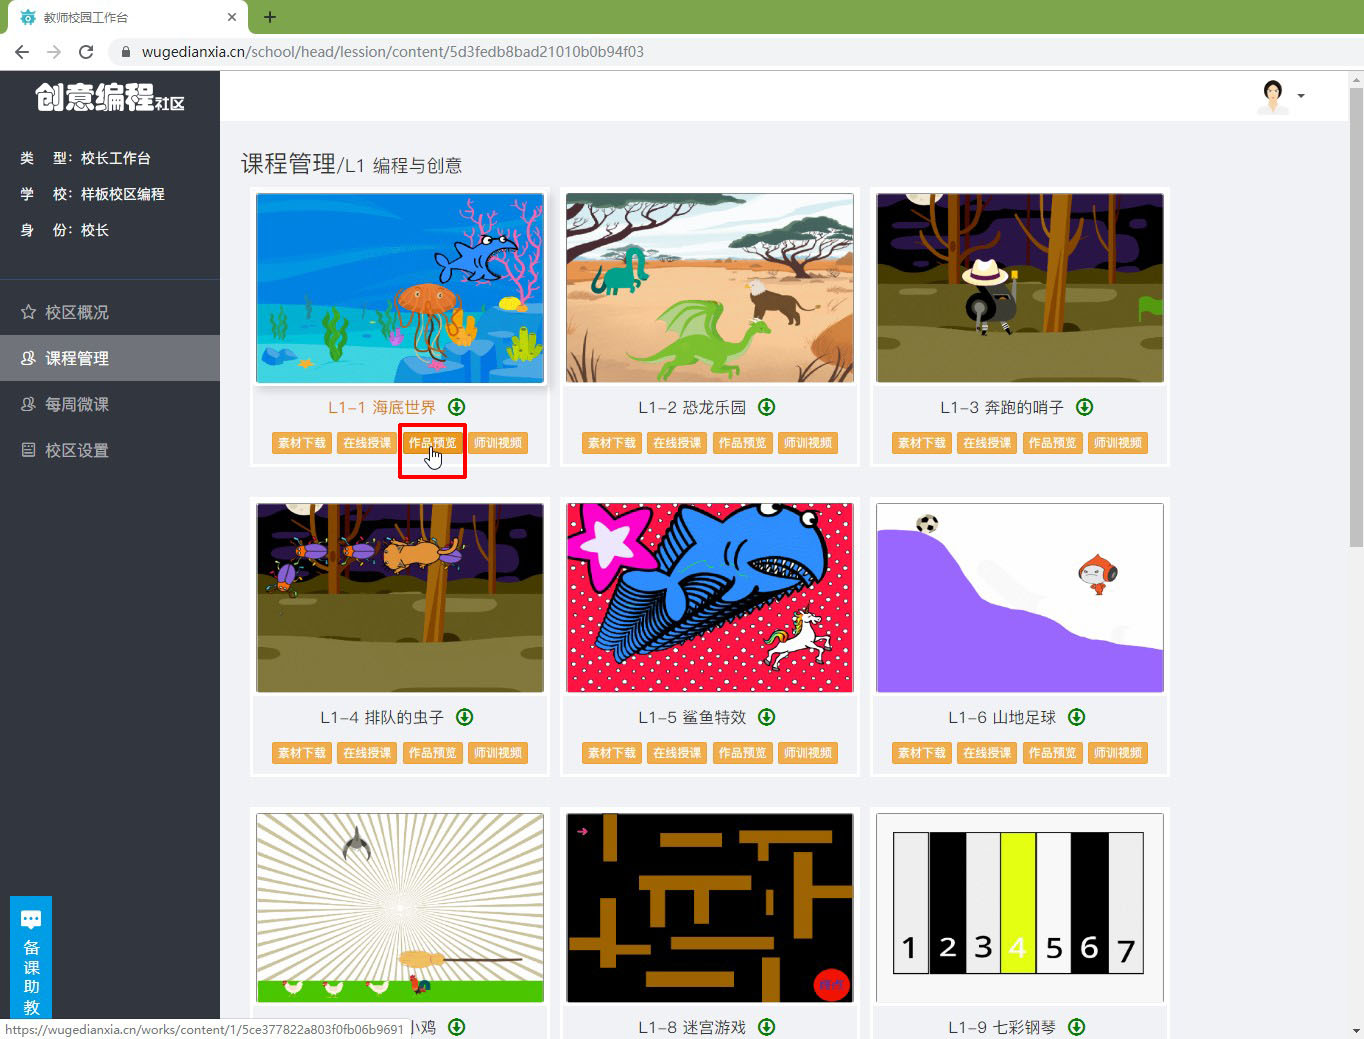The width and height of the screenshot is (1364, 1039).
Task: Click the browser back arrow
Action: 22,52
